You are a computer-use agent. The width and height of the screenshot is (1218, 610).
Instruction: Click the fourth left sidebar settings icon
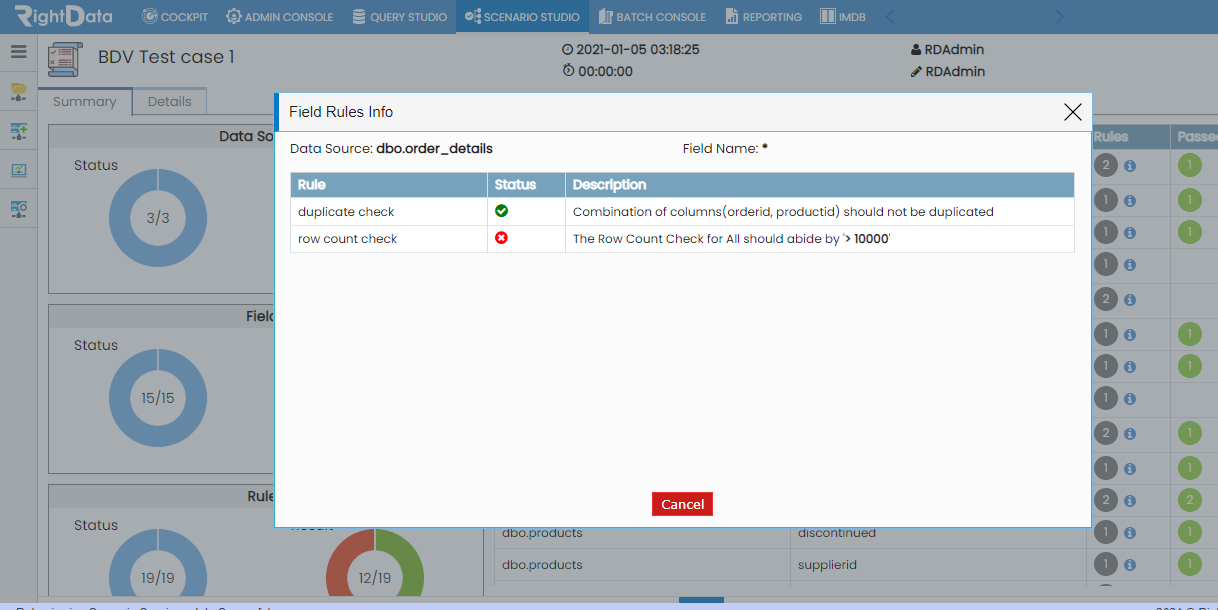click(19, 209)
